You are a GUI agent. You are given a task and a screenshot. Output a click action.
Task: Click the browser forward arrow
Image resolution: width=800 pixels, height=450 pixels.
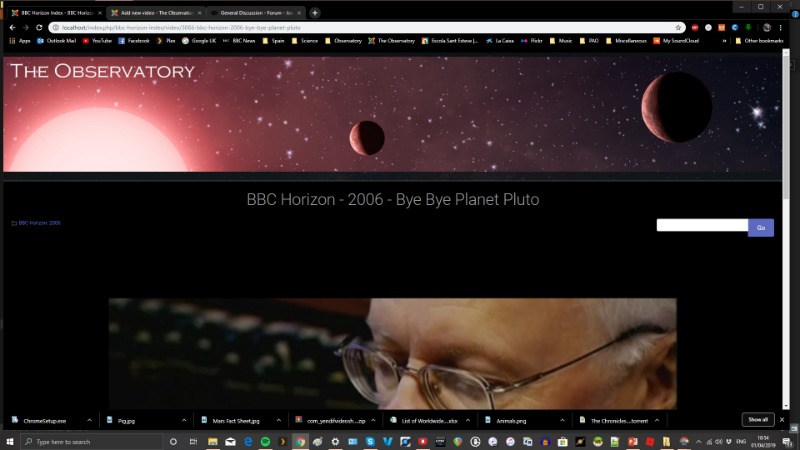pos(26,28)
